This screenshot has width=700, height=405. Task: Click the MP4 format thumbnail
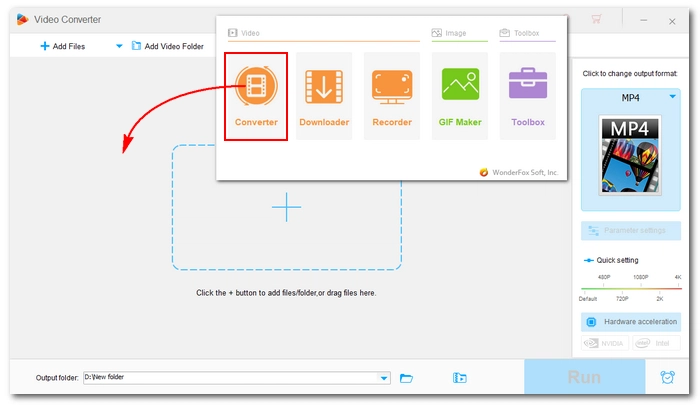630,155
